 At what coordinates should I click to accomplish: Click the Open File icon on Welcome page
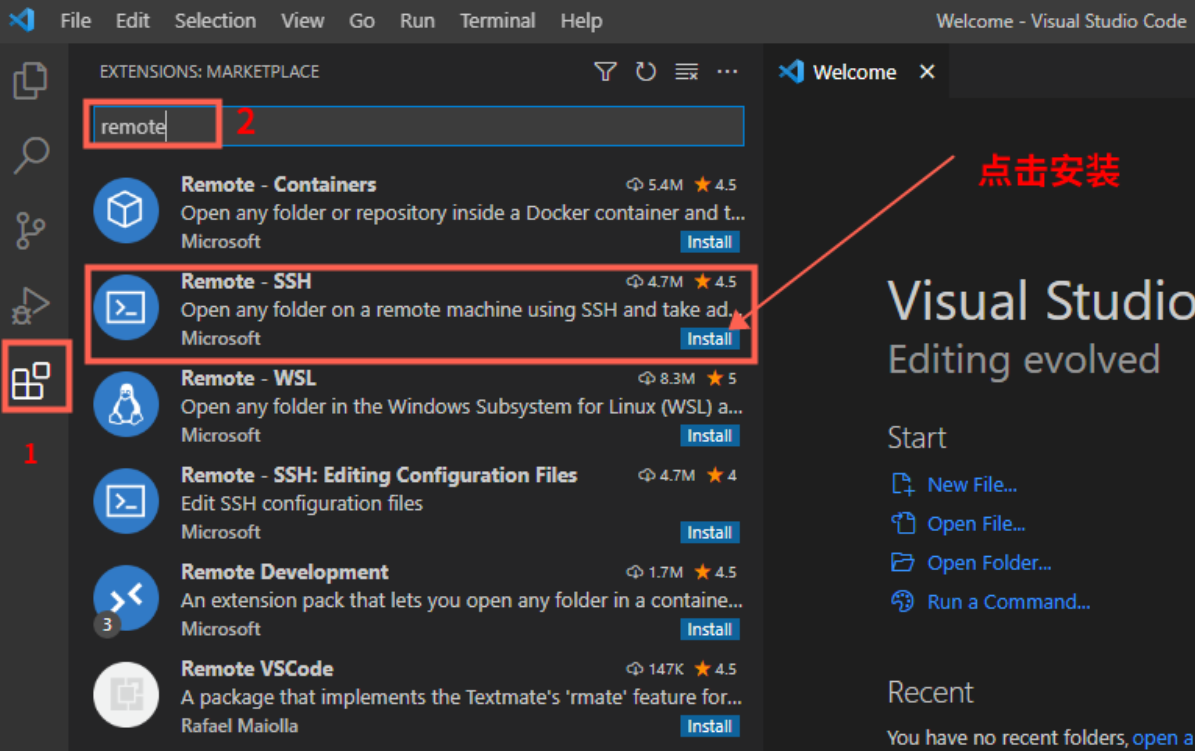pos(902,523)
